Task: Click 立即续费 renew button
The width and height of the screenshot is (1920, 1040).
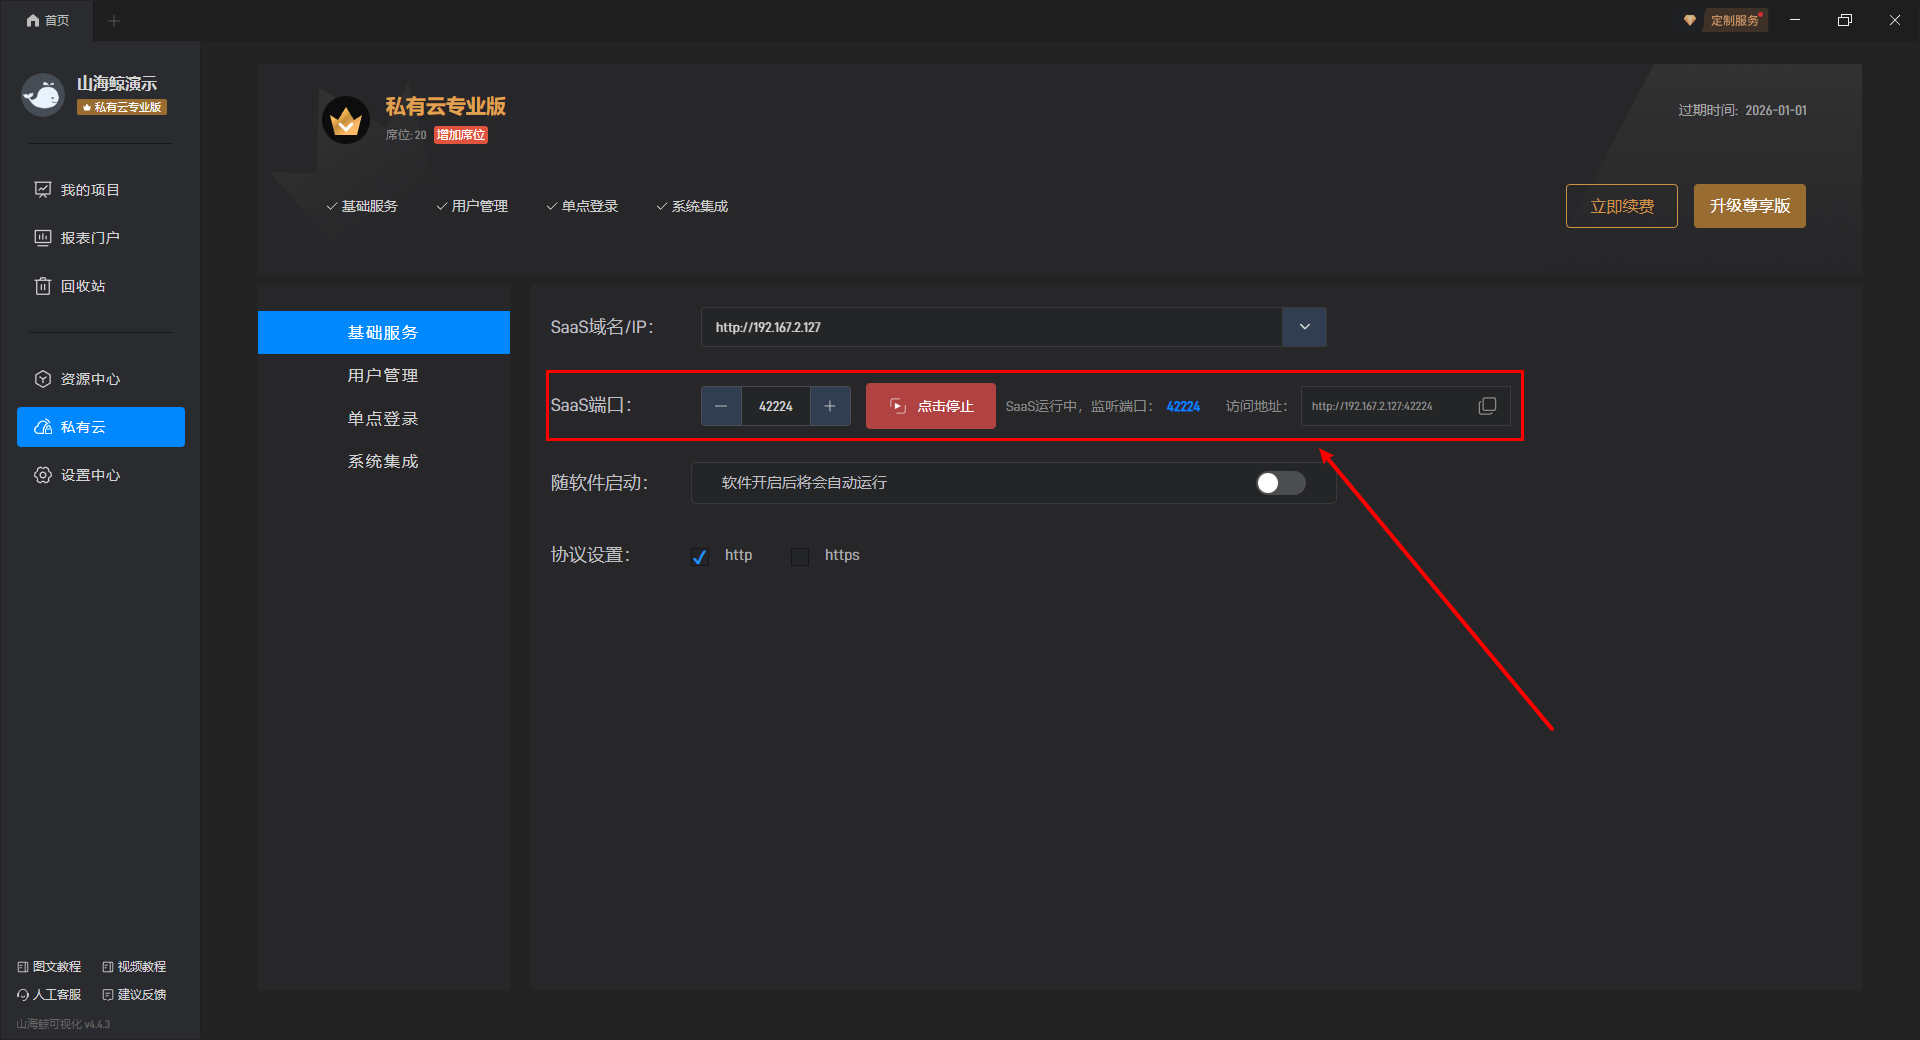Action: (x=1622, y=206)
